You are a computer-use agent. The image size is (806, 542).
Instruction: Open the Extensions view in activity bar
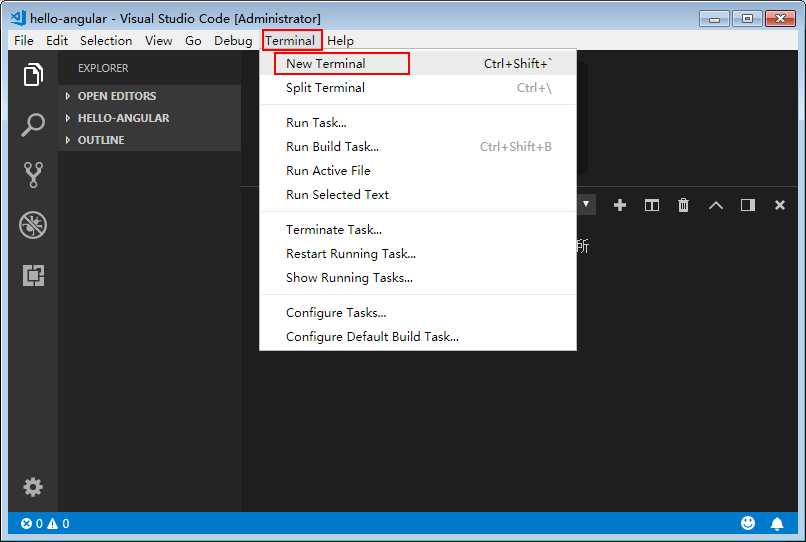tap(33, 275)
